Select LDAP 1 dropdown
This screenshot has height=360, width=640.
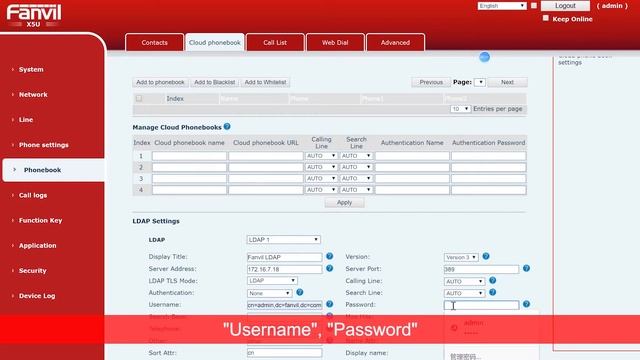pos(283,240)
